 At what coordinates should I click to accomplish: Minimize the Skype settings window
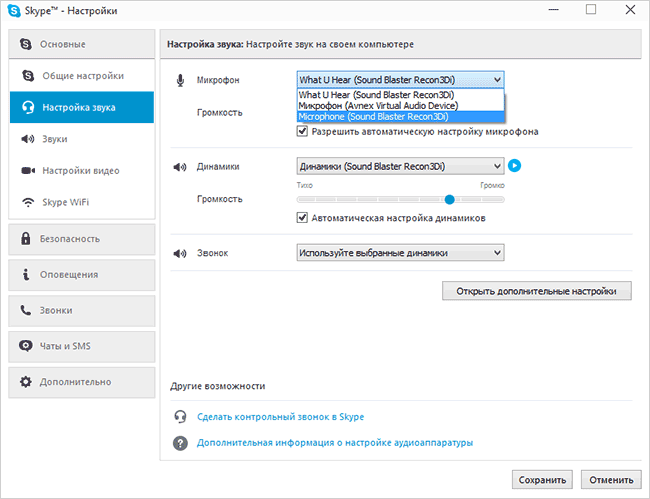[553, 10]
